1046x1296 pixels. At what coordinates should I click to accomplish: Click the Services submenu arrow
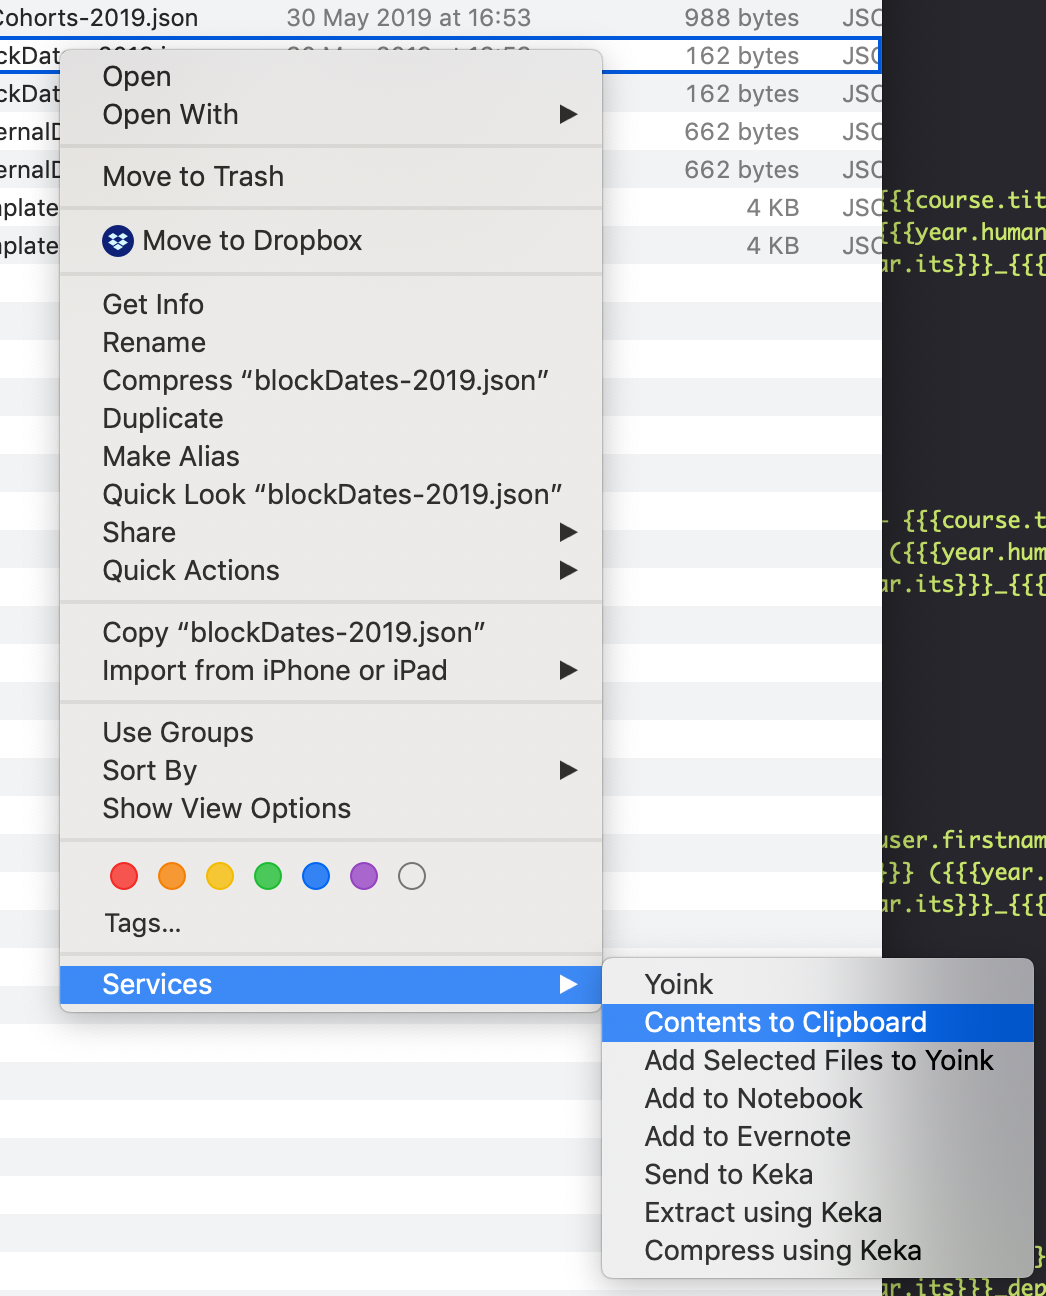(x=568, y=984)
